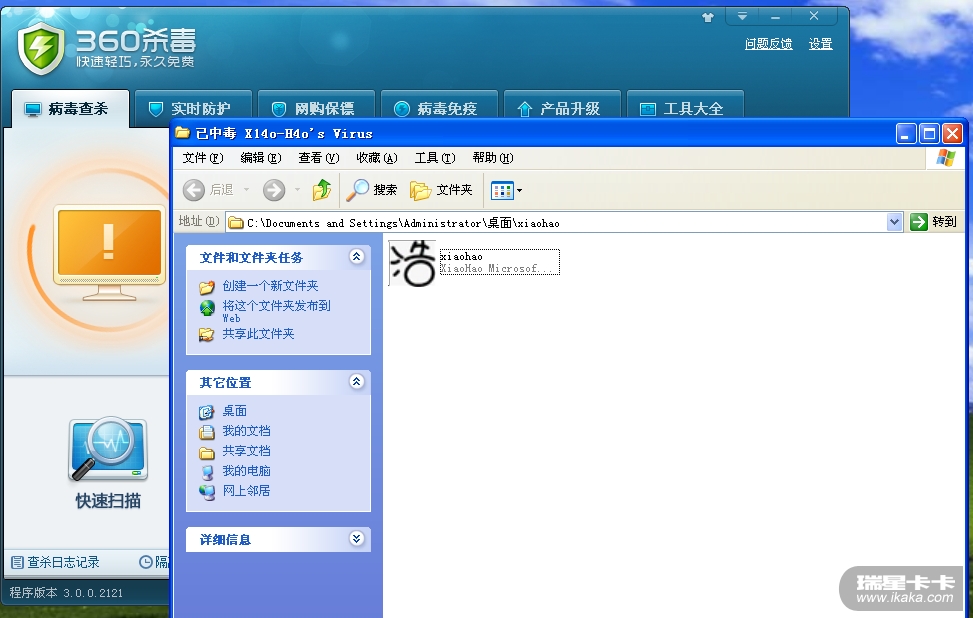Open the views dropdown button
The image size is (973, 618).
[x=506, y=190]
